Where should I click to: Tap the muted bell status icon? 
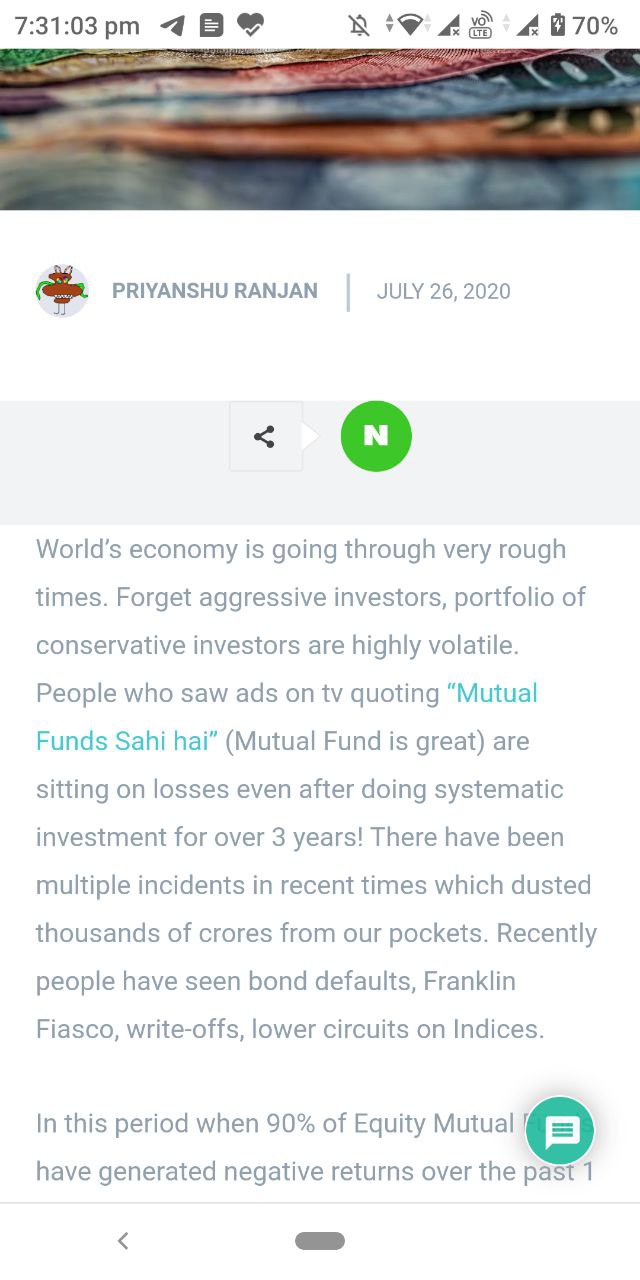coord(358,25)
